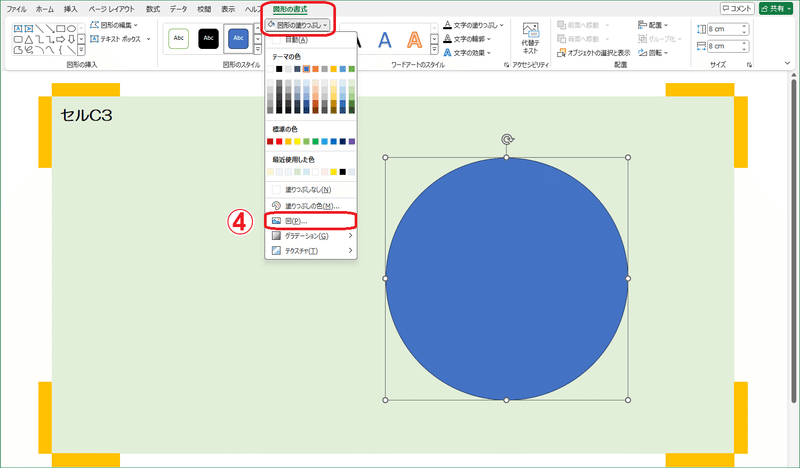The height and width of the screenshot is (468, 800).
Task: Pick the orange theme color swatch
Action: tap(315, 69)
